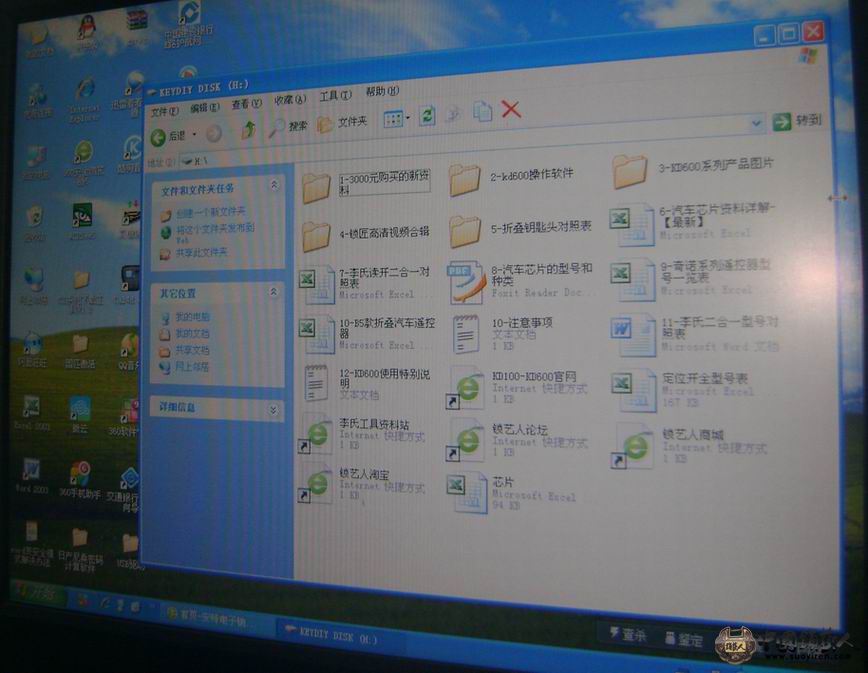Select the 定位开全型号表 Excel file
The height and width of the screenshot is (673, 868).
click(682, 391)
